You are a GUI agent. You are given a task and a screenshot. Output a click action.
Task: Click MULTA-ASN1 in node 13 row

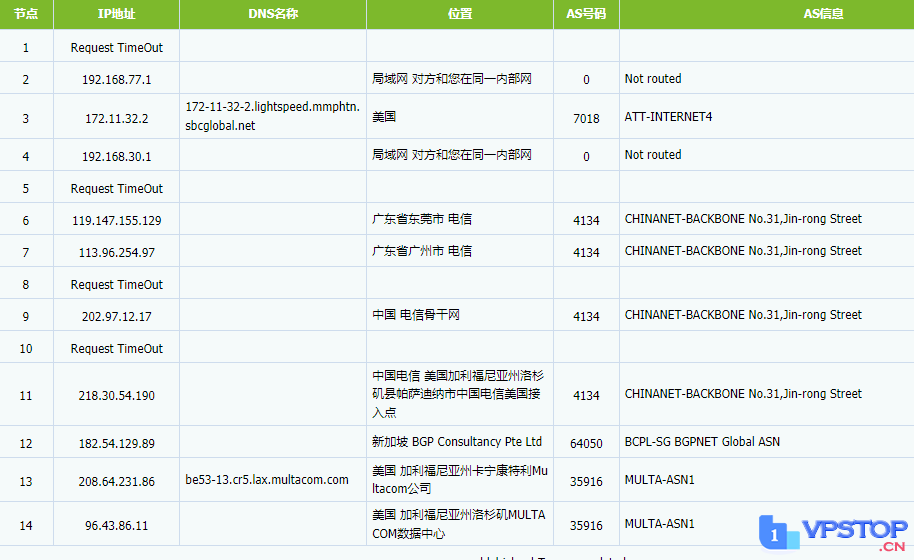(x=660, y=480)
